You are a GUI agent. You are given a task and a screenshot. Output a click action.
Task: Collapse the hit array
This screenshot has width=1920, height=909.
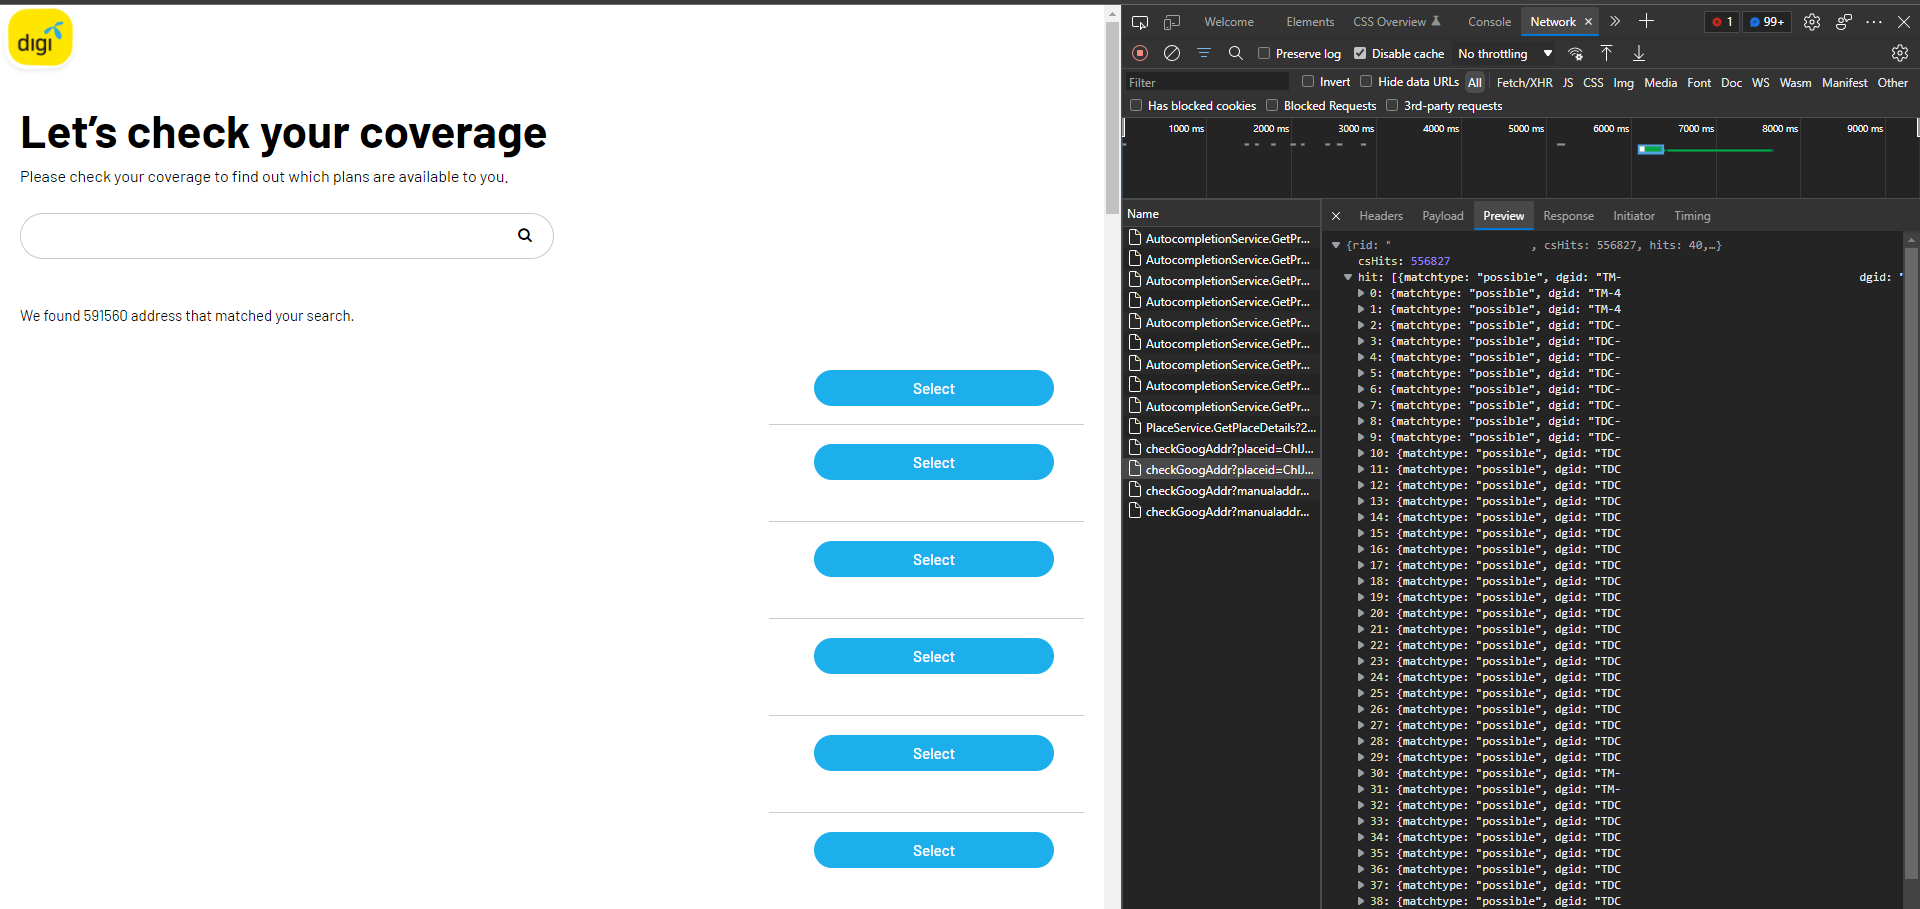[x=1348, y=277]
